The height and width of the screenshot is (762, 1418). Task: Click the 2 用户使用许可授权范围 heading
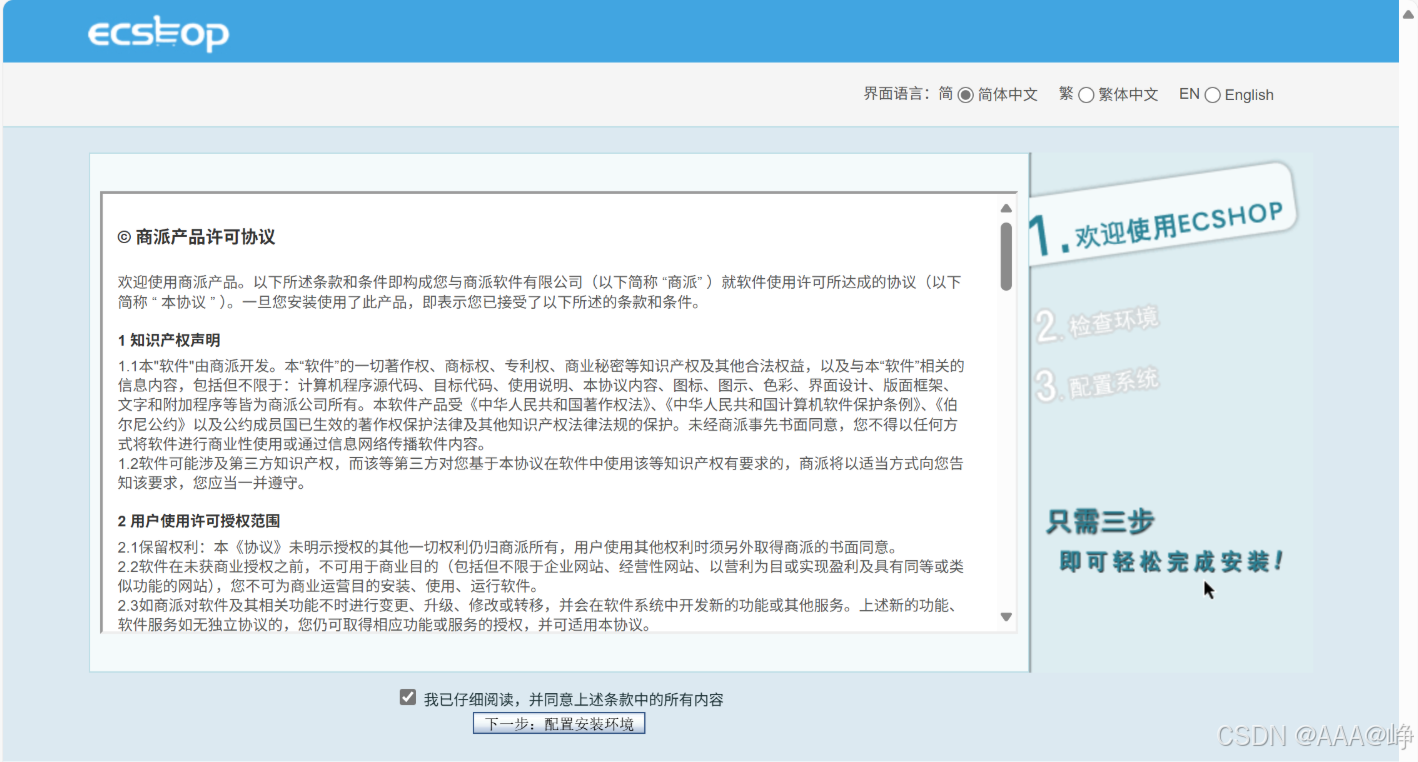(x=199, y=521)
